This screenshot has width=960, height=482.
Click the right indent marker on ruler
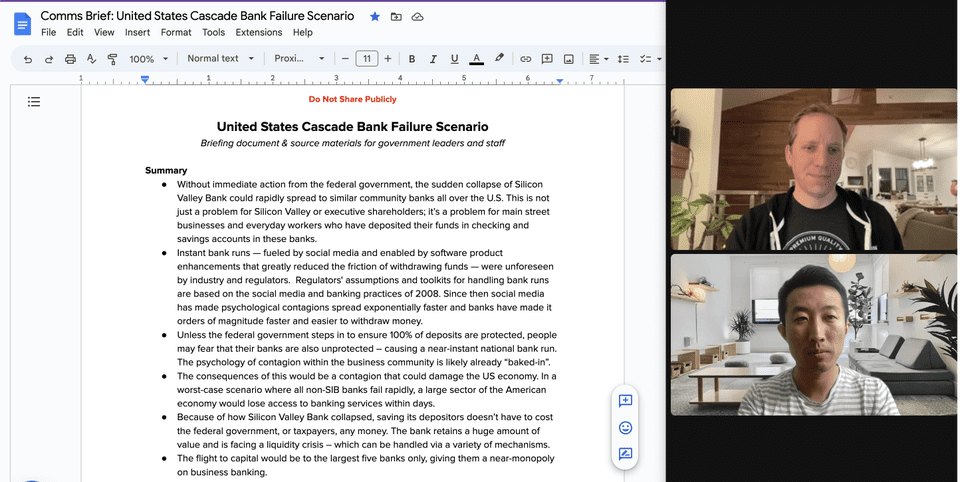(560, 81)
